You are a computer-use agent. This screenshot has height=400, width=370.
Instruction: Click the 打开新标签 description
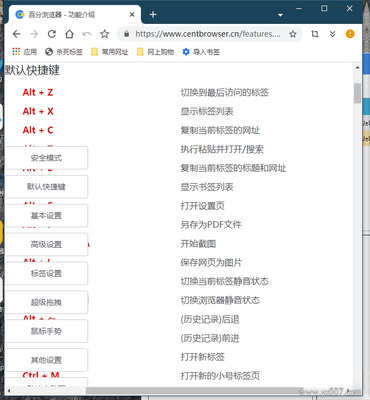pyautogui.click(x=203, y=357)
